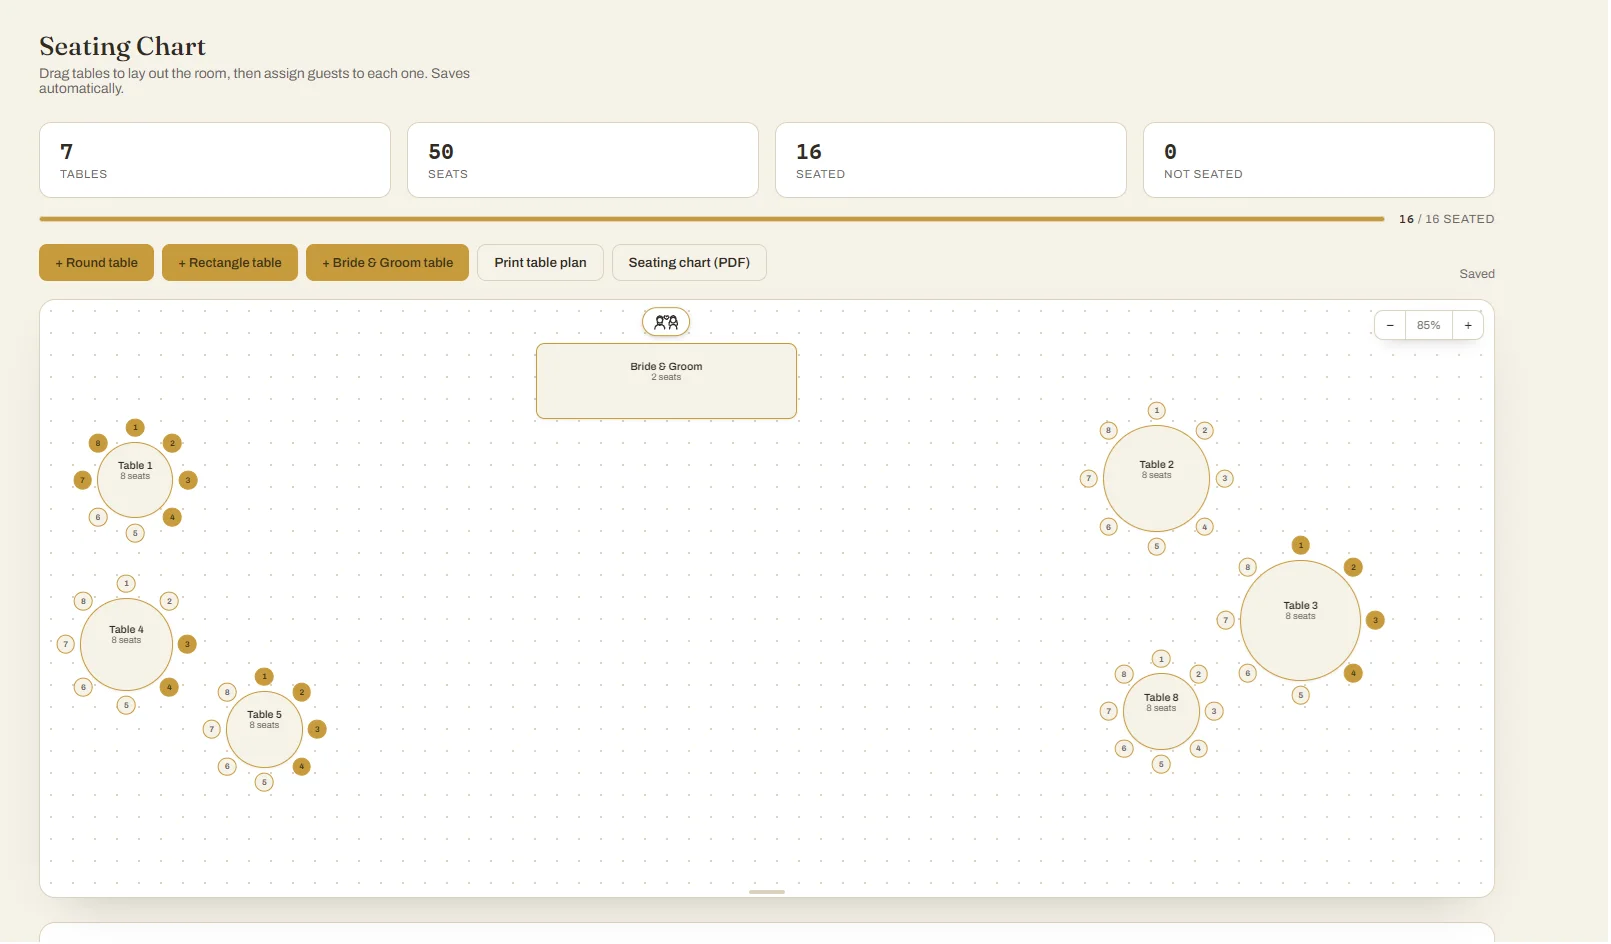Select empty seat 5 on Table 1
1611x944 pixels.
(x=136, y=534)
